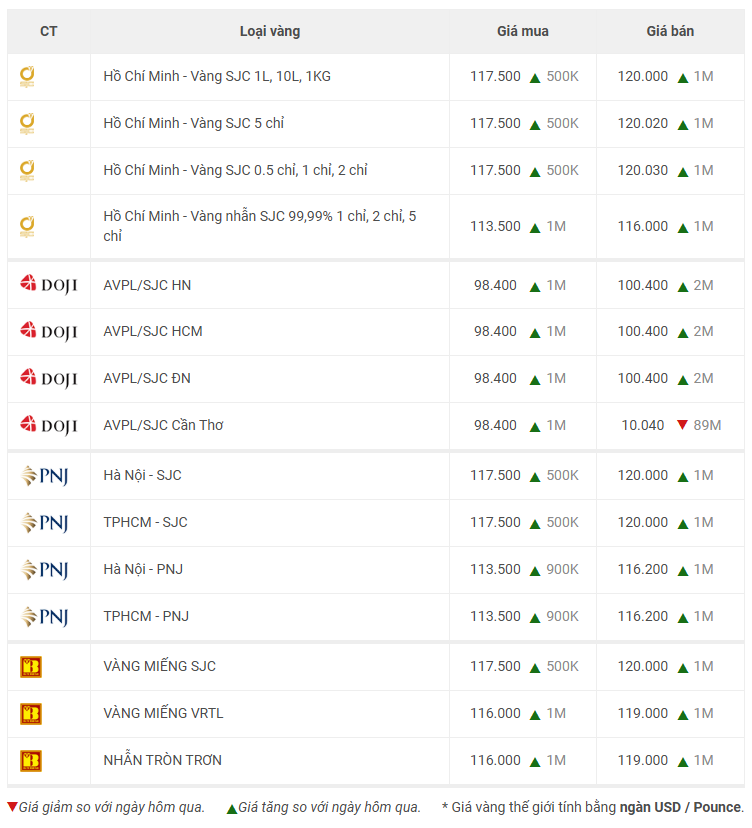Select 'Vàng SJC 0.5 chỉ, 1 chỉ, 2 chỉ' text

point(279,171)
